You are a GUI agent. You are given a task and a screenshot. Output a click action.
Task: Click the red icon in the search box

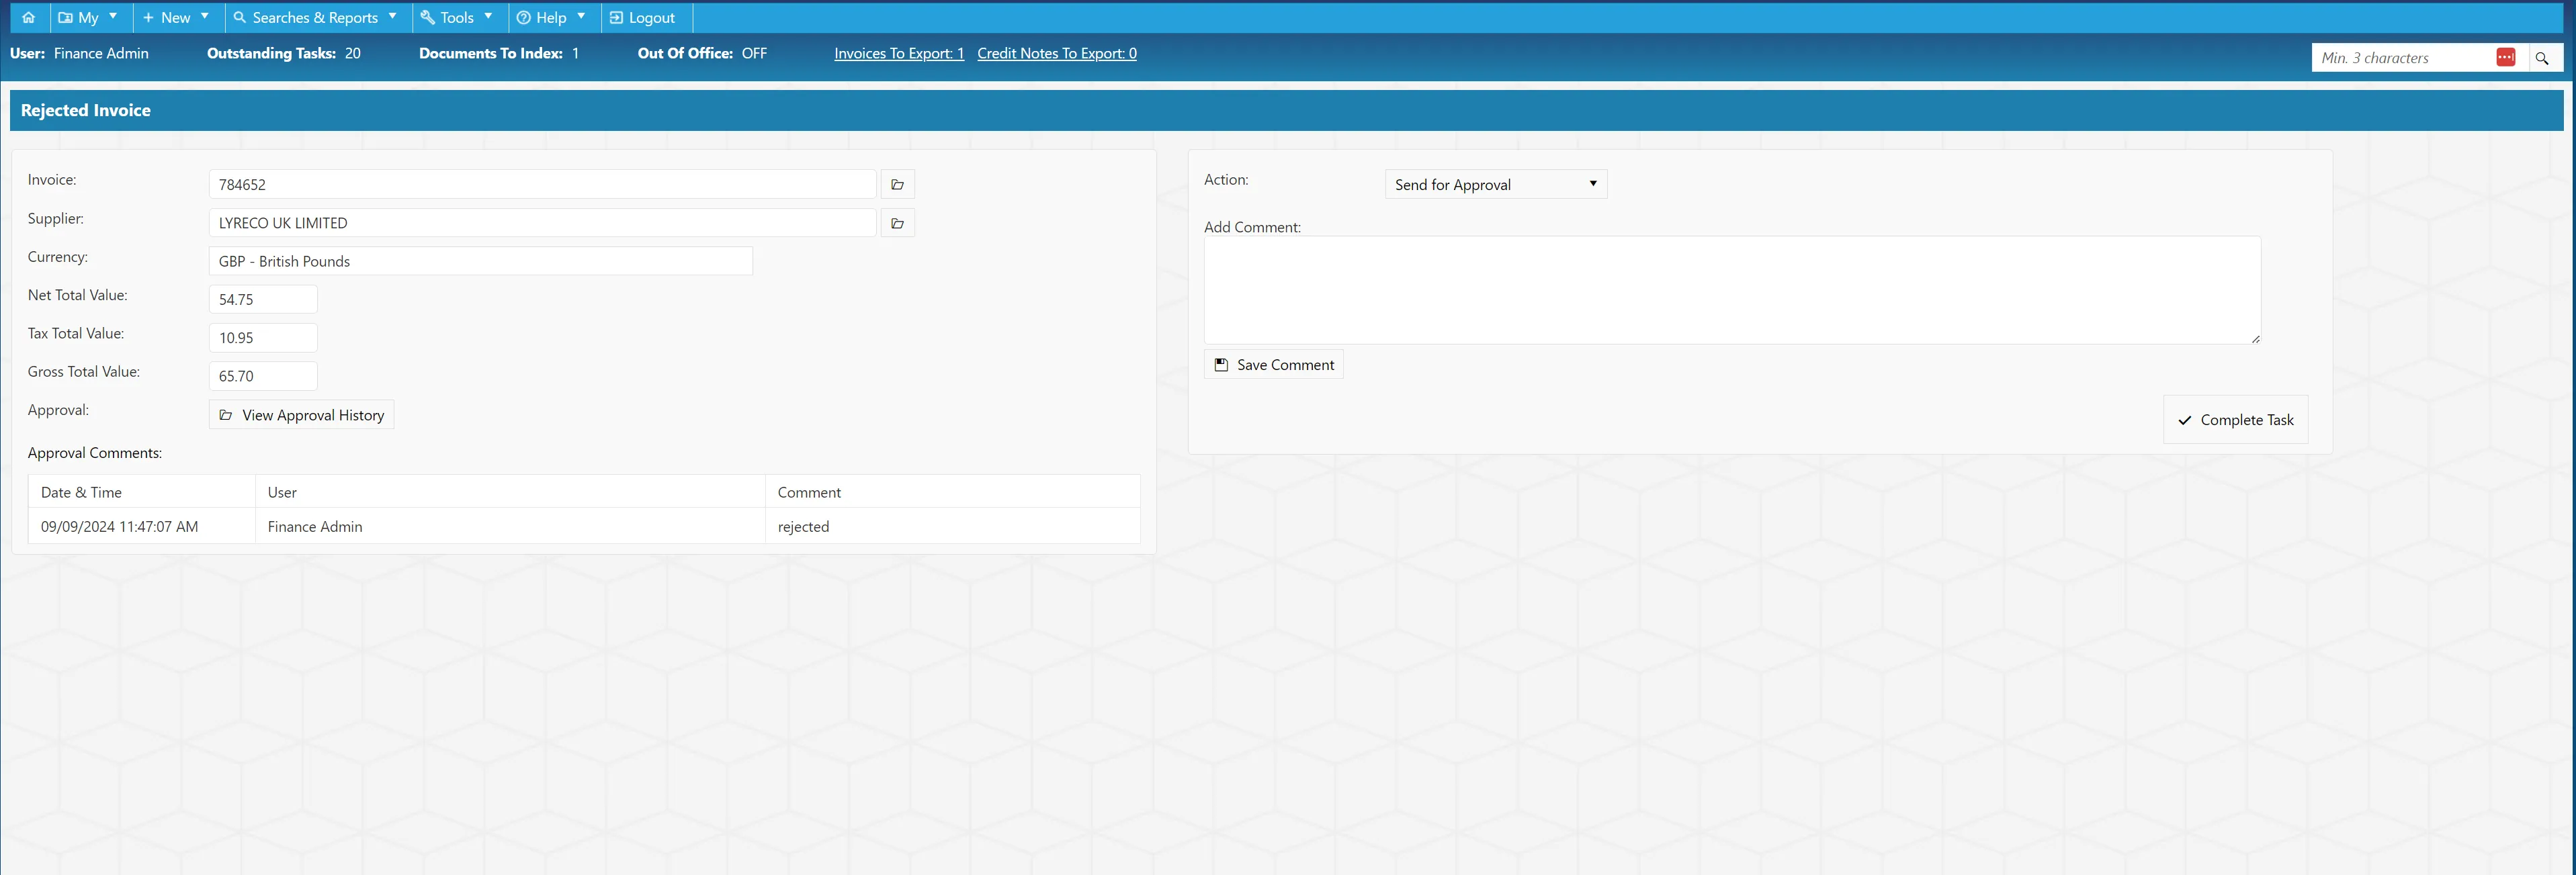[2505, 58]
